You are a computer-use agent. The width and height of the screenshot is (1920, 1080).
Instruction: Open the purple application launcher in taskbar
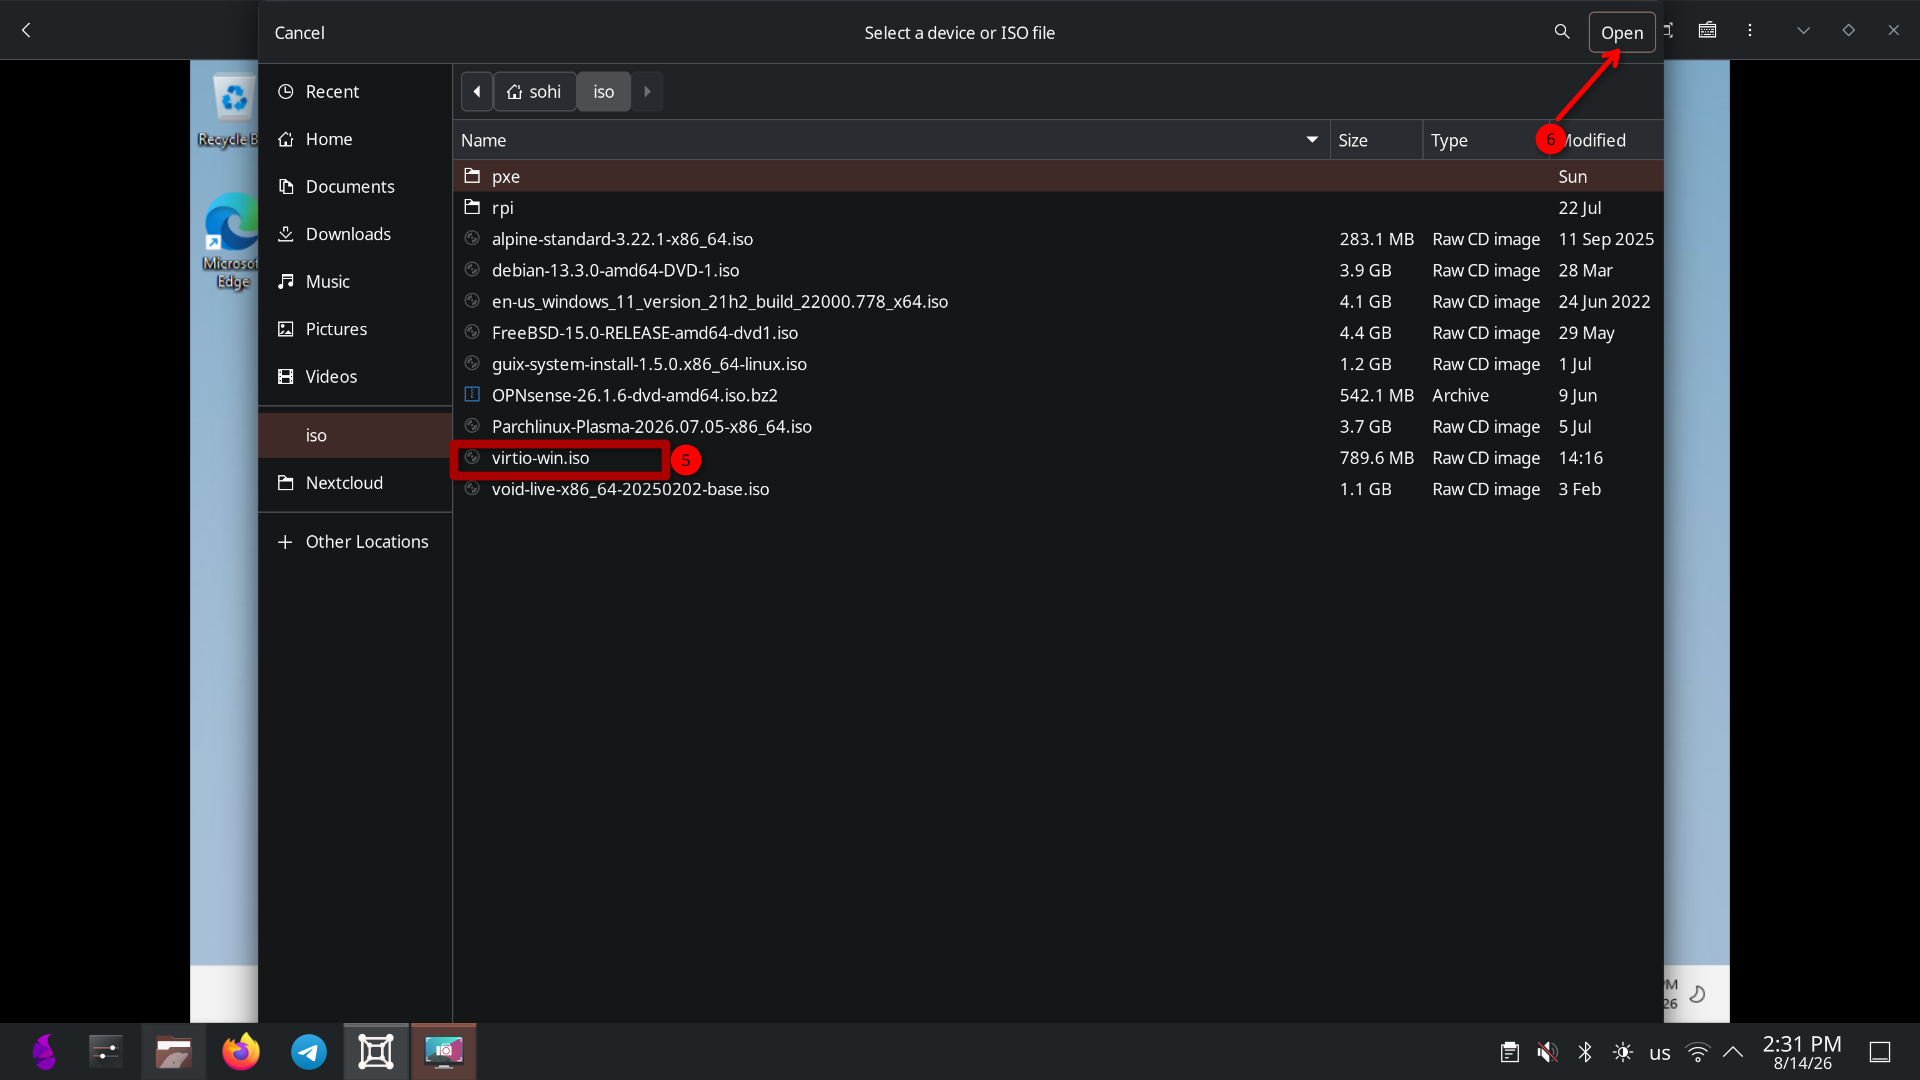(x=44, y=1052)
